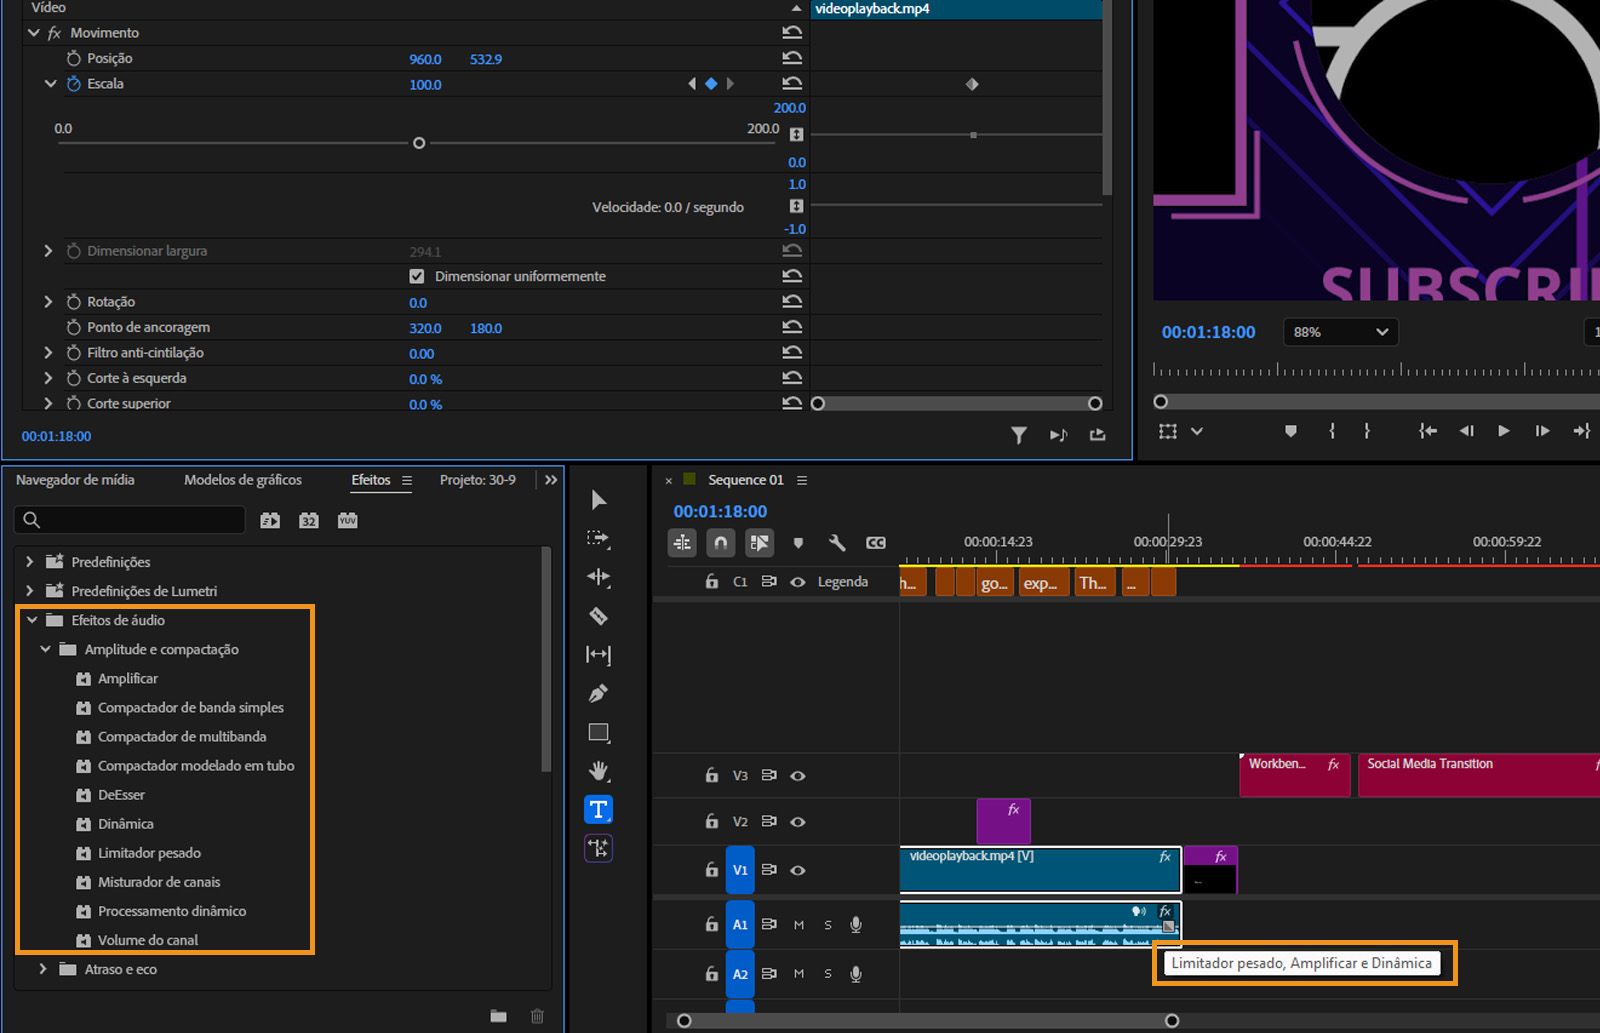This screenshot has width=1600, height=1033.
Task: Open the timeline wrench settings
Action: [837, 542]
